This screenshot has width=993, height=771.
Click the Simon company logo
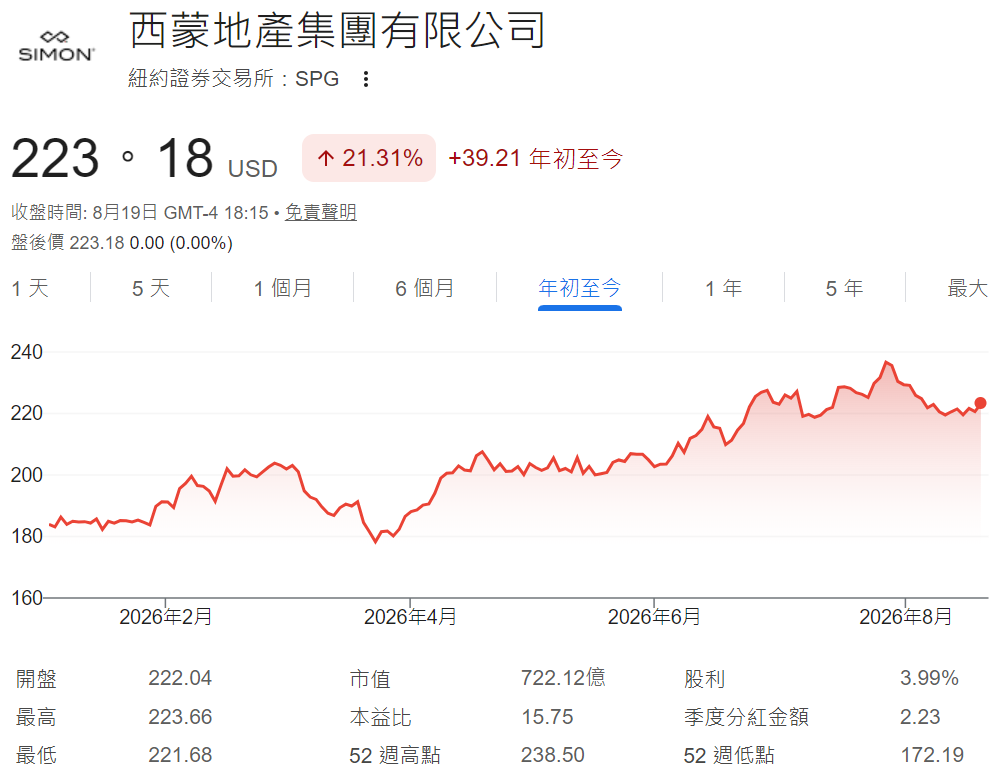(x=56, y=46)
